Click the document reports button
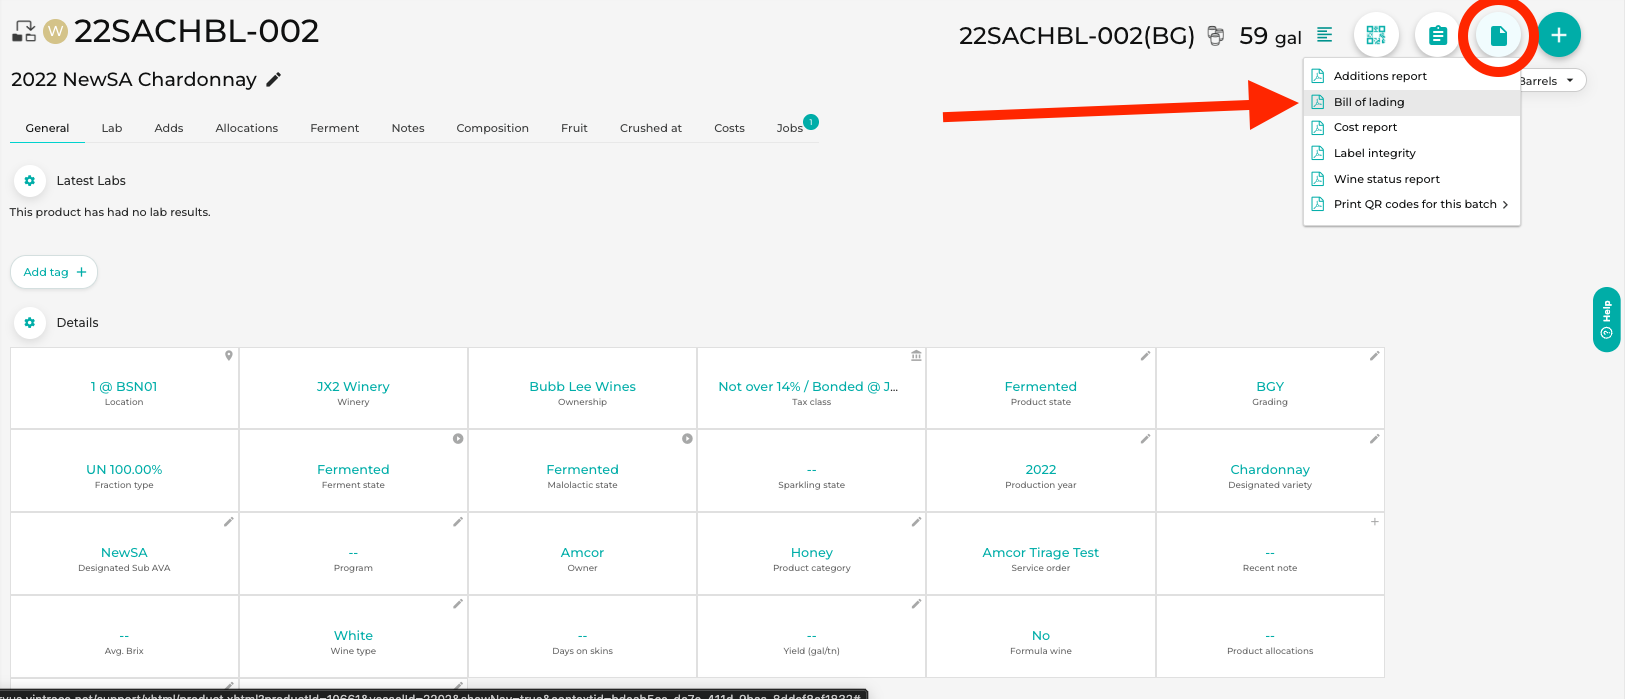Viewport: 1625px width, 699px height. point(1498,35)
